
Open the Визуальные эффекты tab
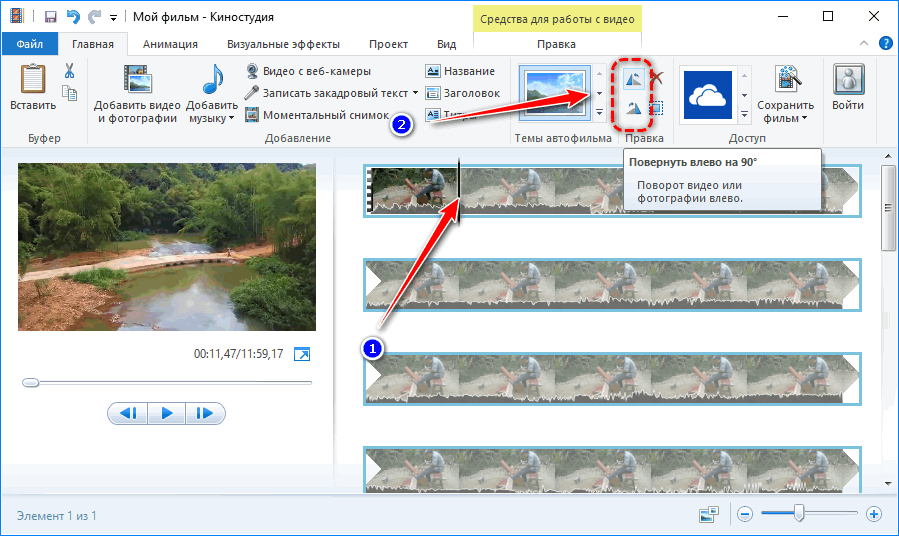(283, 44)
